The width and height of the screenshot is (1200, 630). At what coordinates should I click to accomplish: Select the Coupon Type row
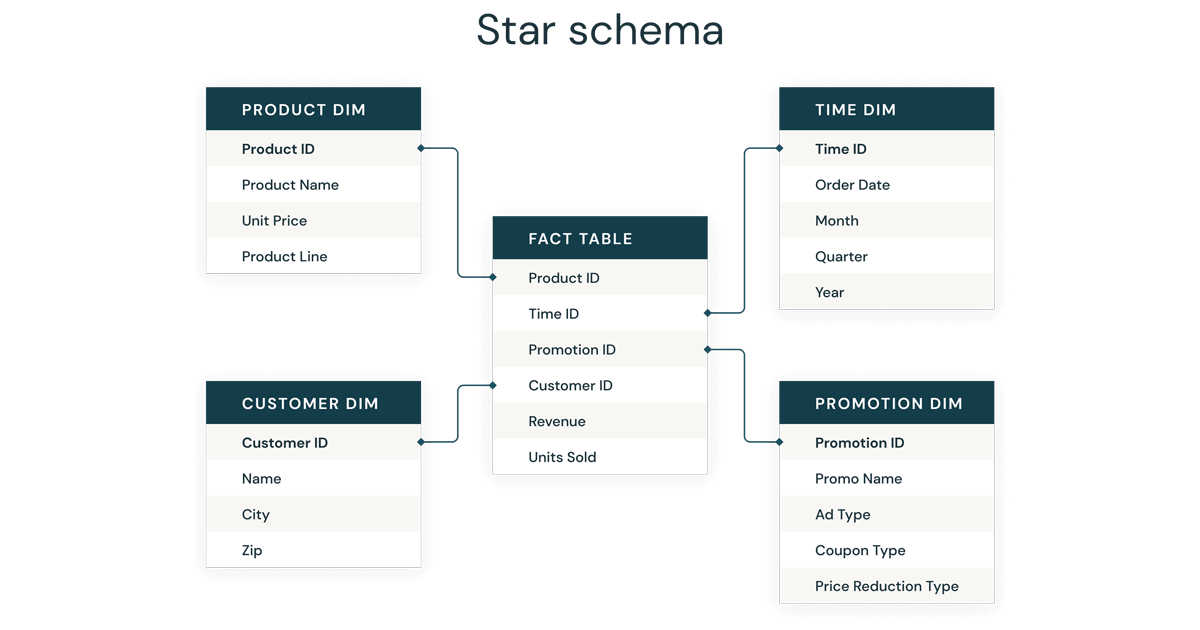(x=860, y=551)
